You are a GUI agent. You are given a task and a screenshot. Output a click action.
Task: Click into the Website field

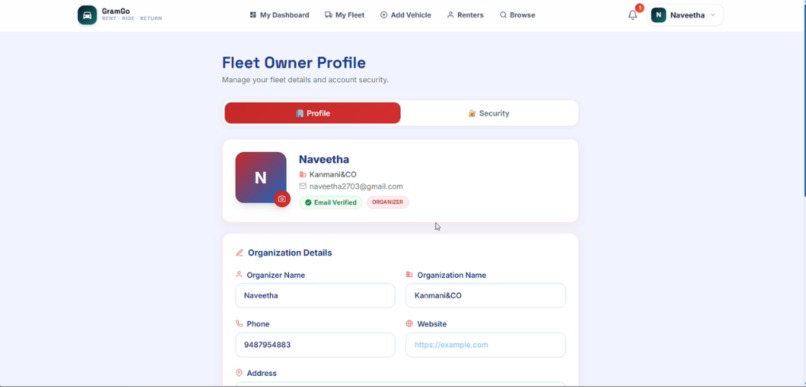(485, 345)
